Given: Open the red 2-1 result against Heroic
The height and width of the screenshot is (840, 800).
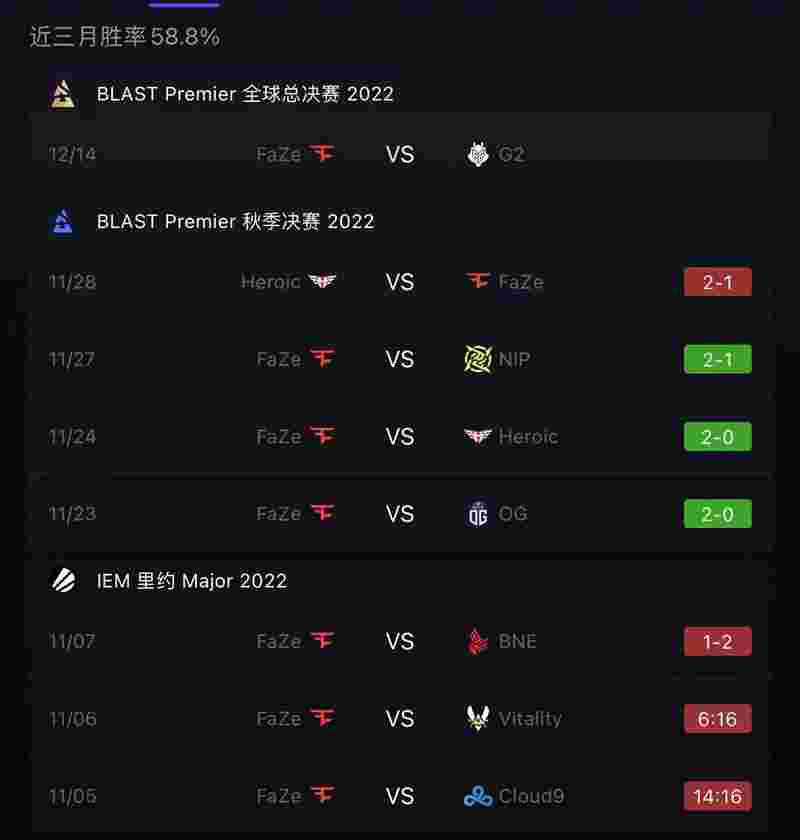Looking at the screenshot, I should point(717,282).
